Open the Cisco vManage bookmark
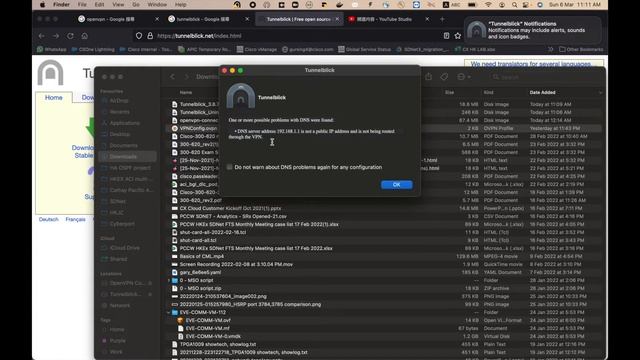Image resolution: width=640 pixels, height=360 pixels. pos(257,49)
